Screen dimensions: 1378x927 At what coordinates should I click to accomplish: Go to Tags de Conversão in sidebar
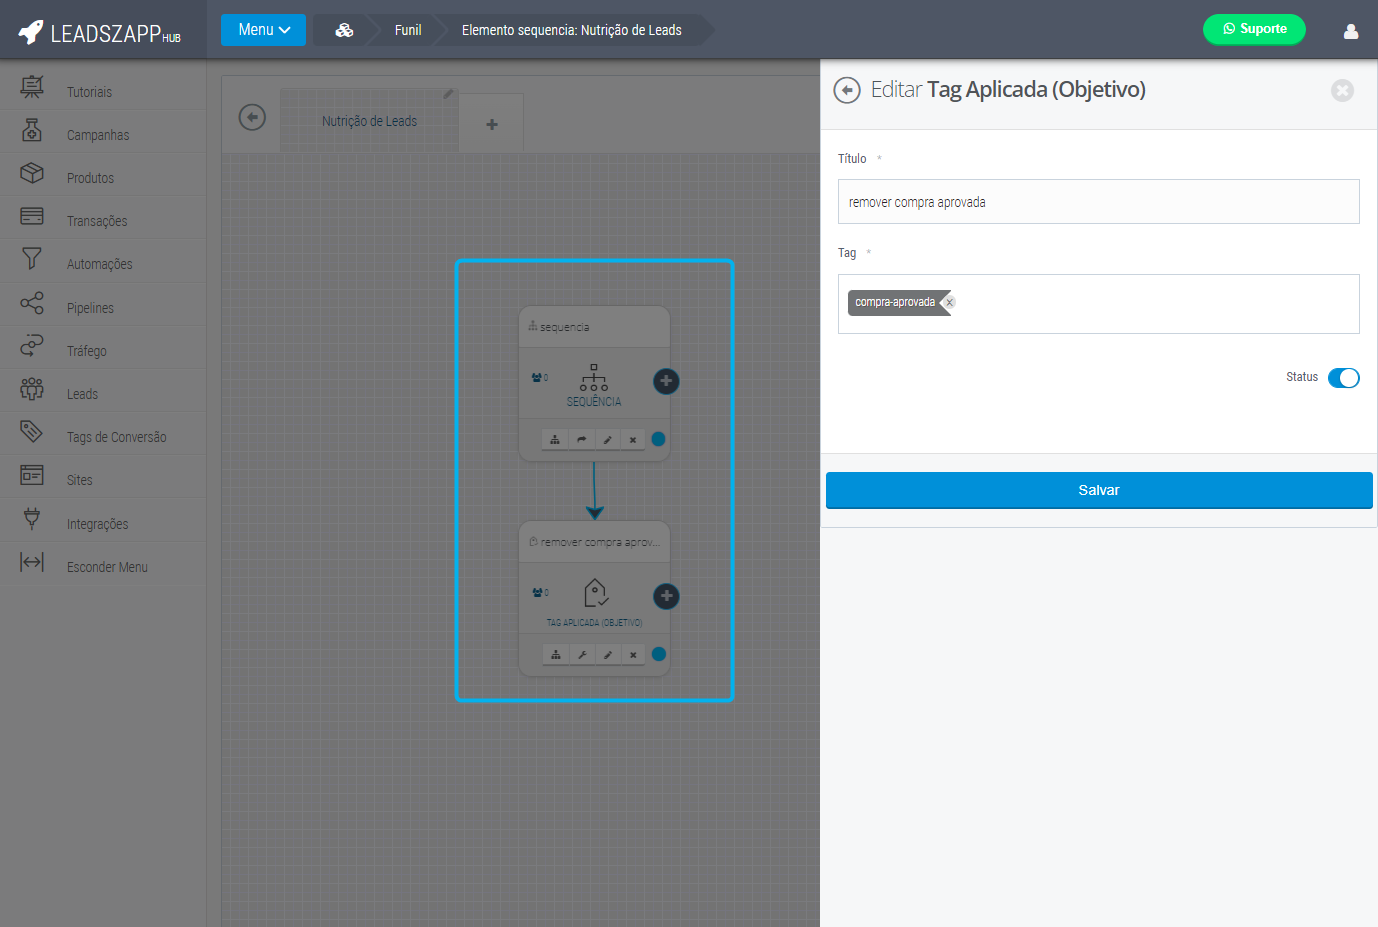click(x=116, y=437)
